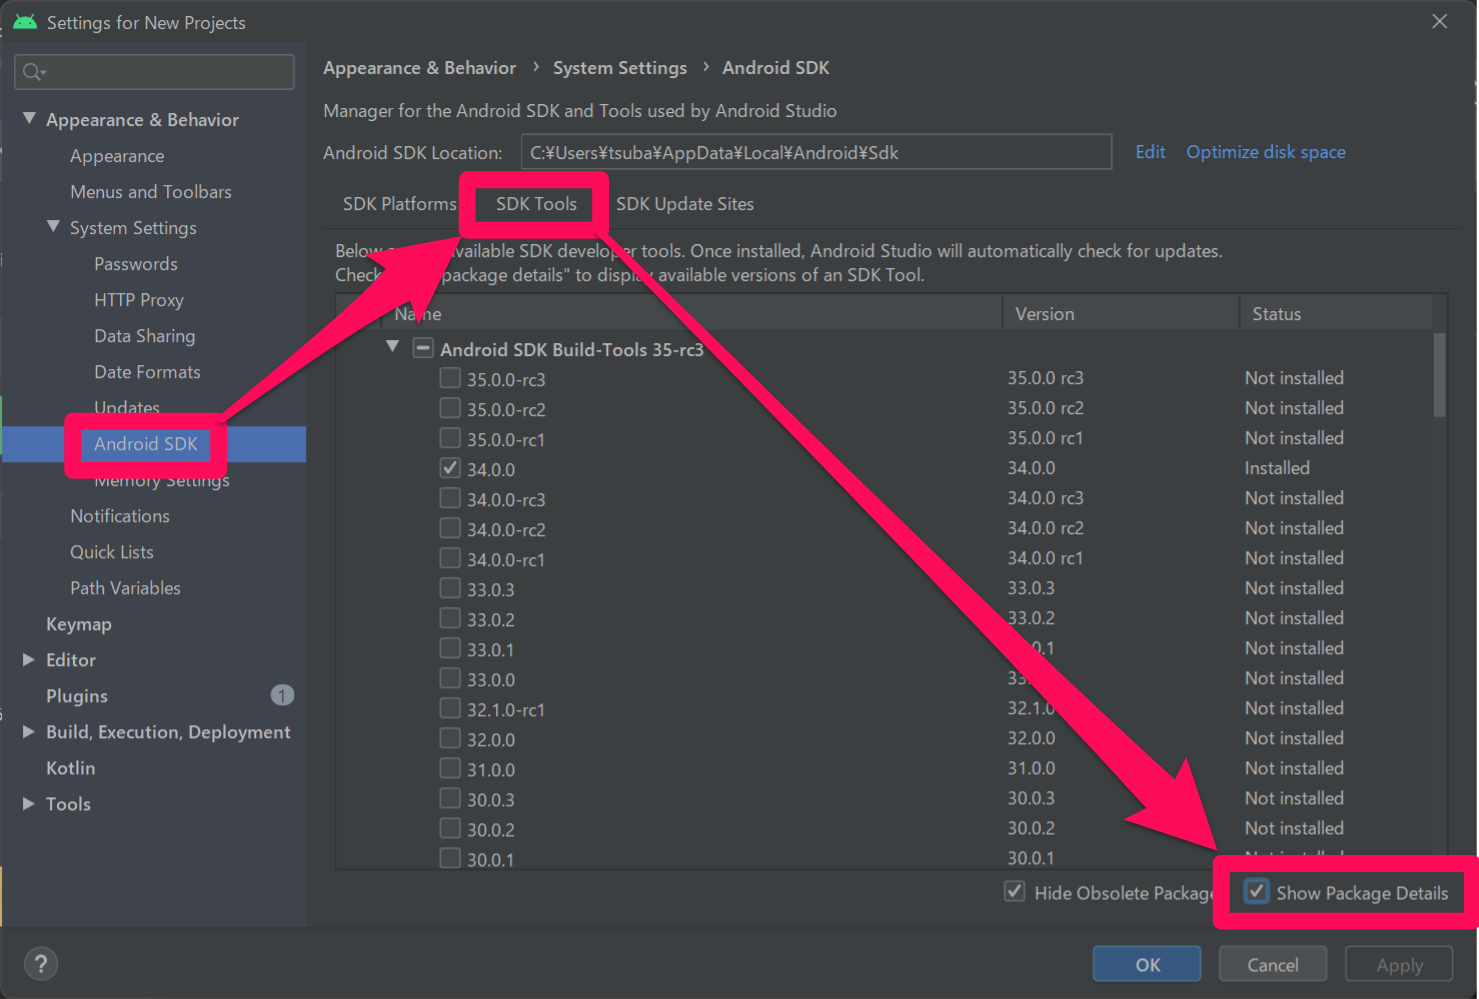Click the SDK tools list vertical scrollbar
The height and width of the screenshot is (999, 1479).
1439,375
